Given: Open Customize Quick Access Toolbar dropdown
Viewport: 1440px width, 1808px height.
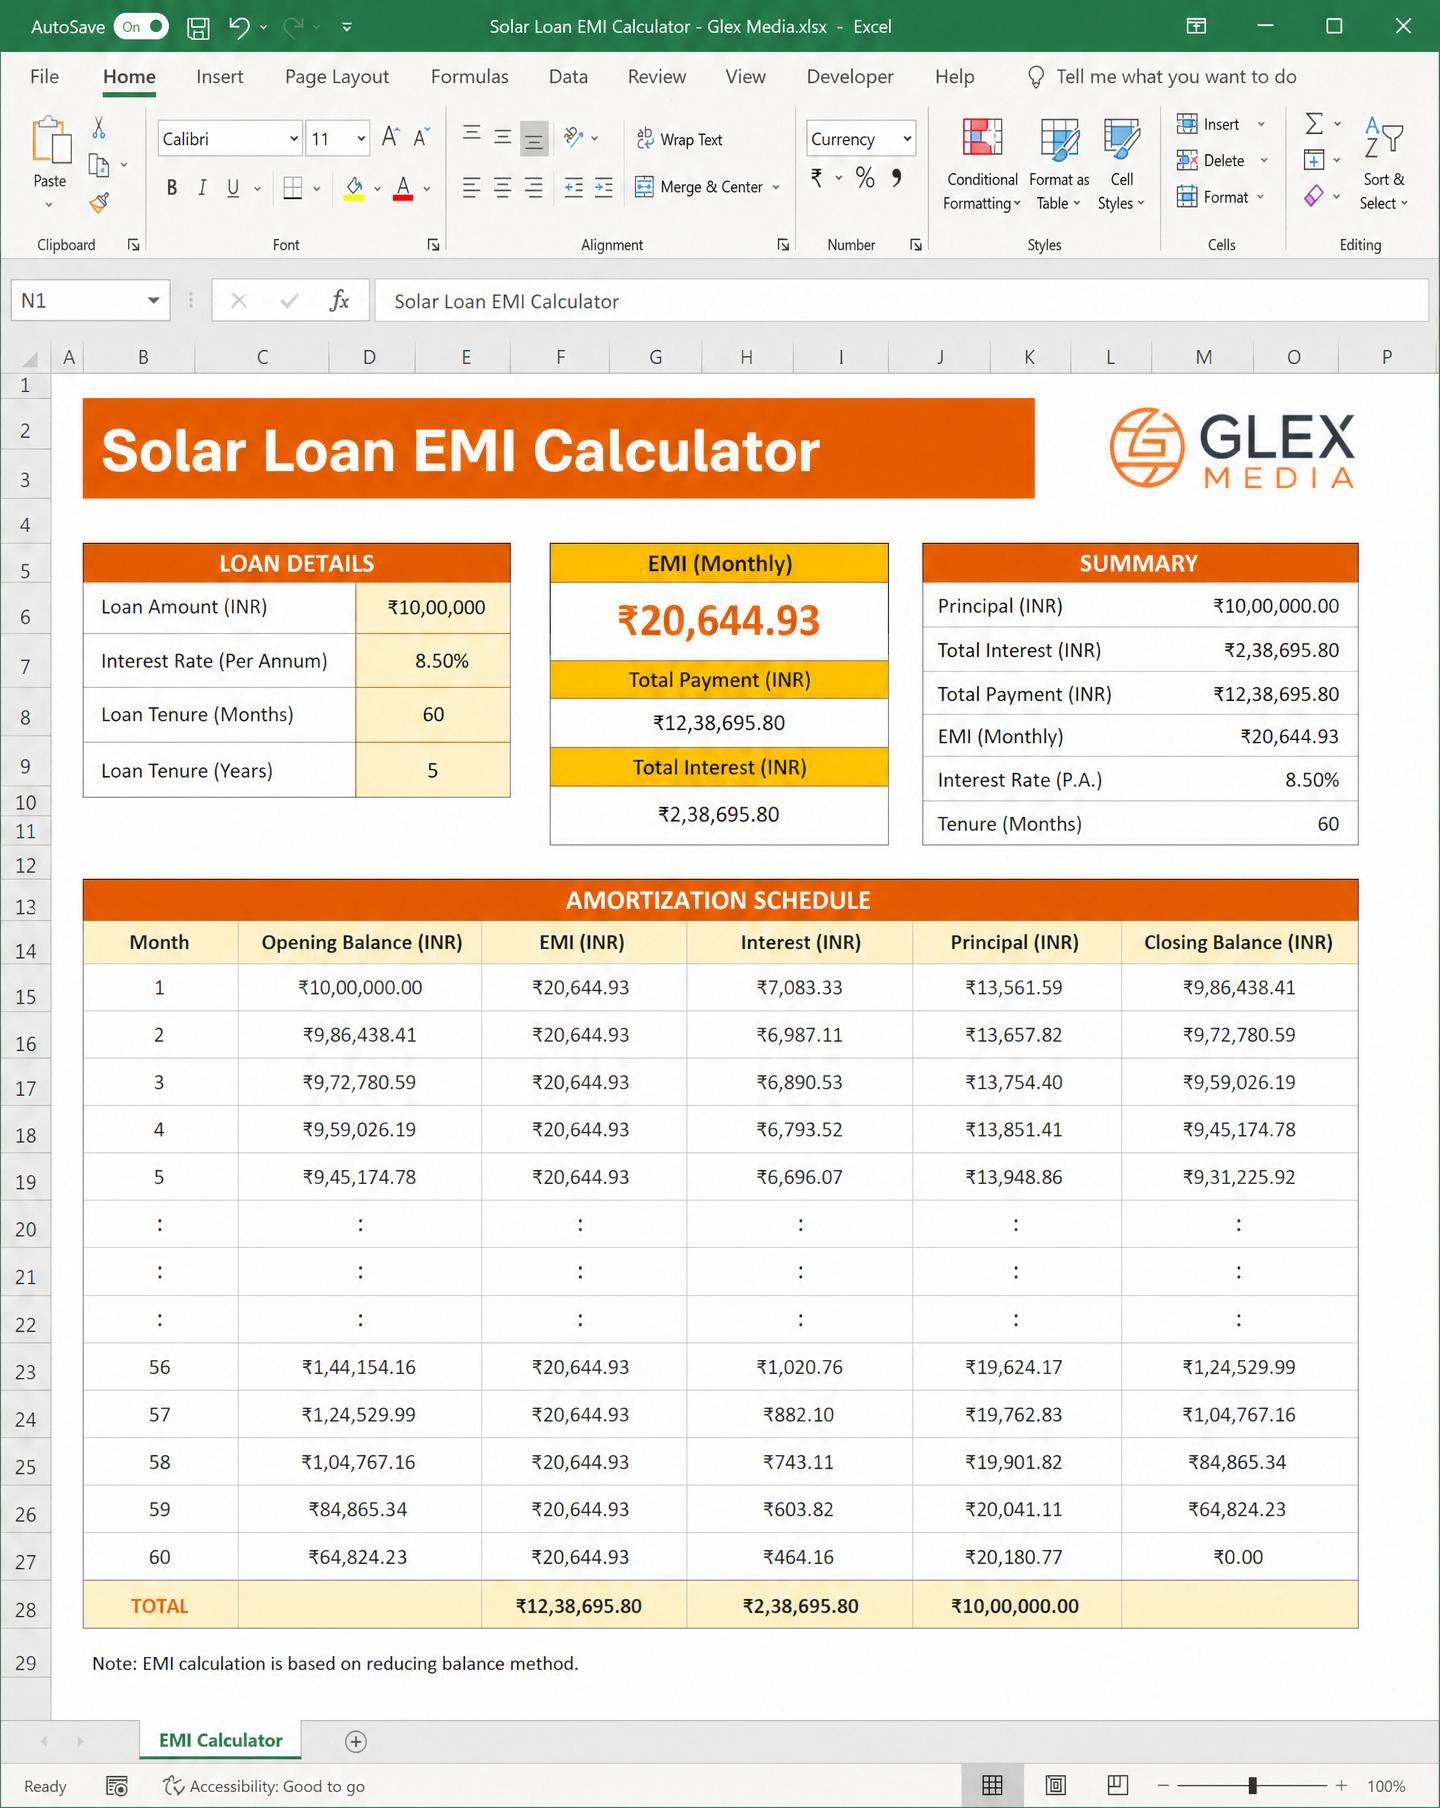Looking at the screenshot, I should [347, 27].
